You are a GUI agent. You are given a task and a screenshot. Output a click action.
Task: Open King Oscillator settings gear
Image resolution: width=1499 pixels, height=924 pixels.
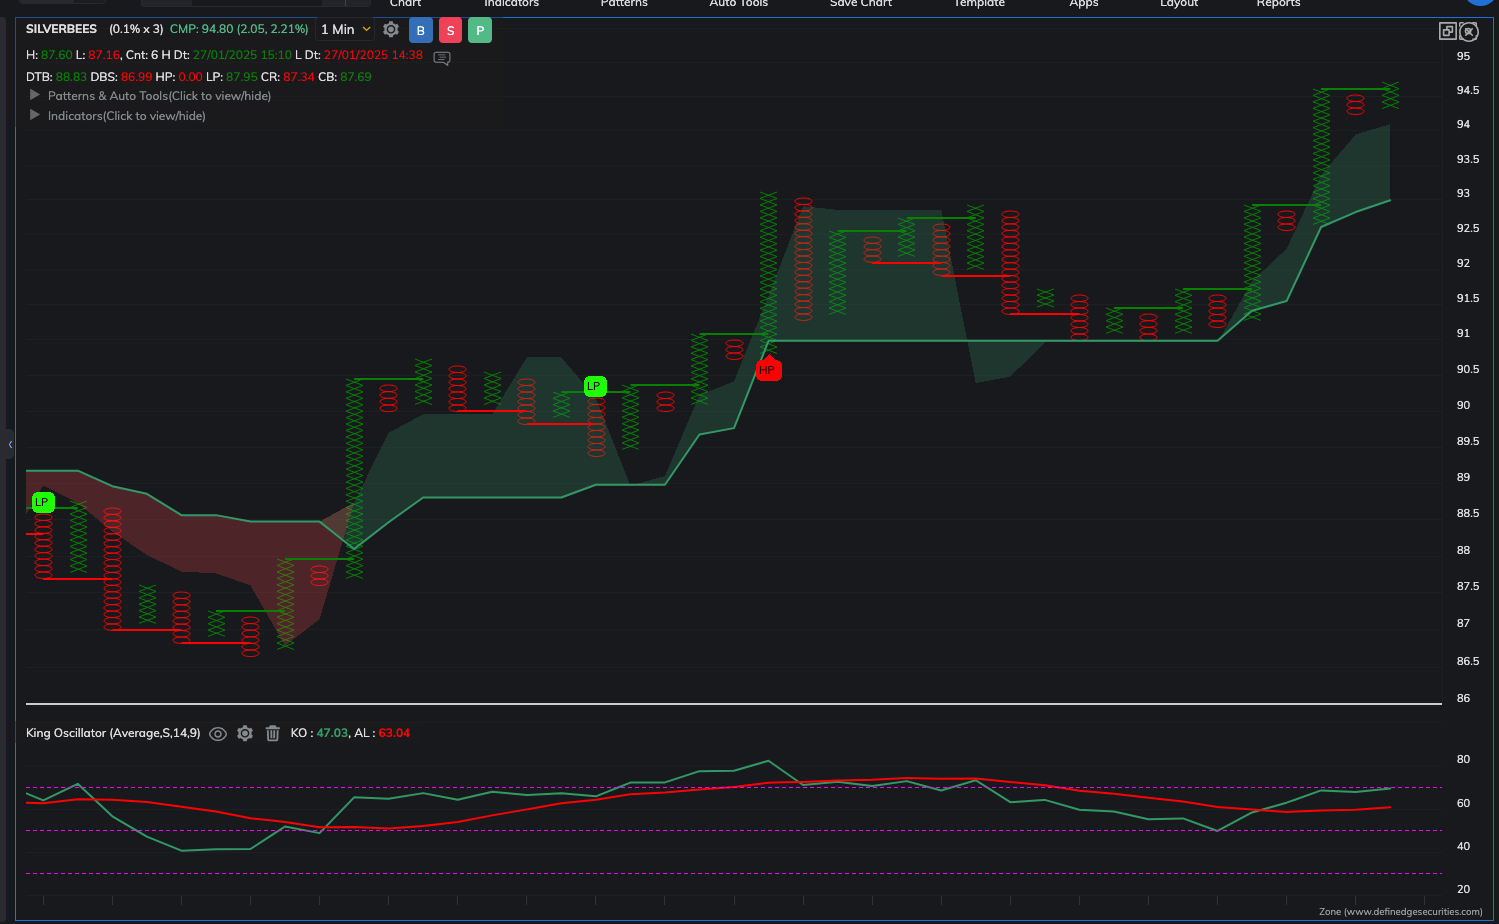click(245, 733)
